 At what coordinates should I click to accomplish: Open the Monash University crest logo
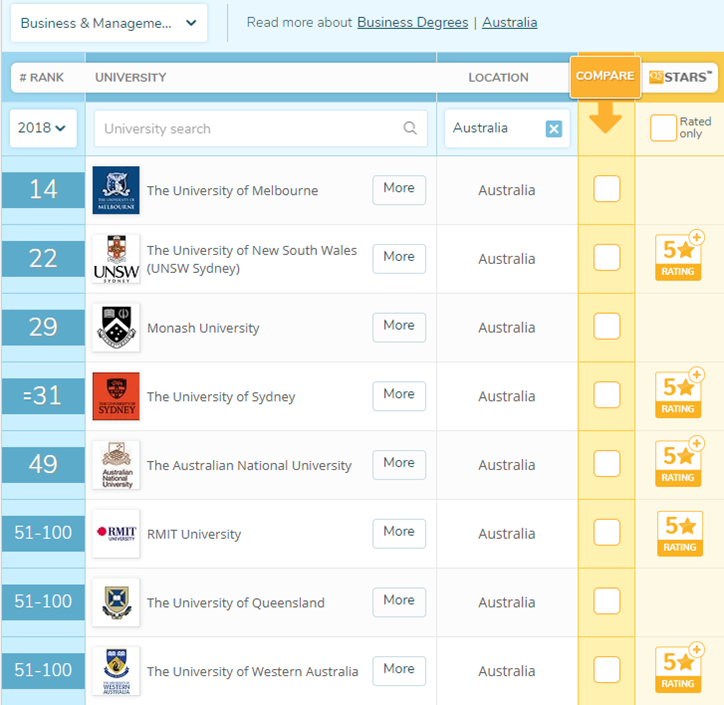click(116, 327)
